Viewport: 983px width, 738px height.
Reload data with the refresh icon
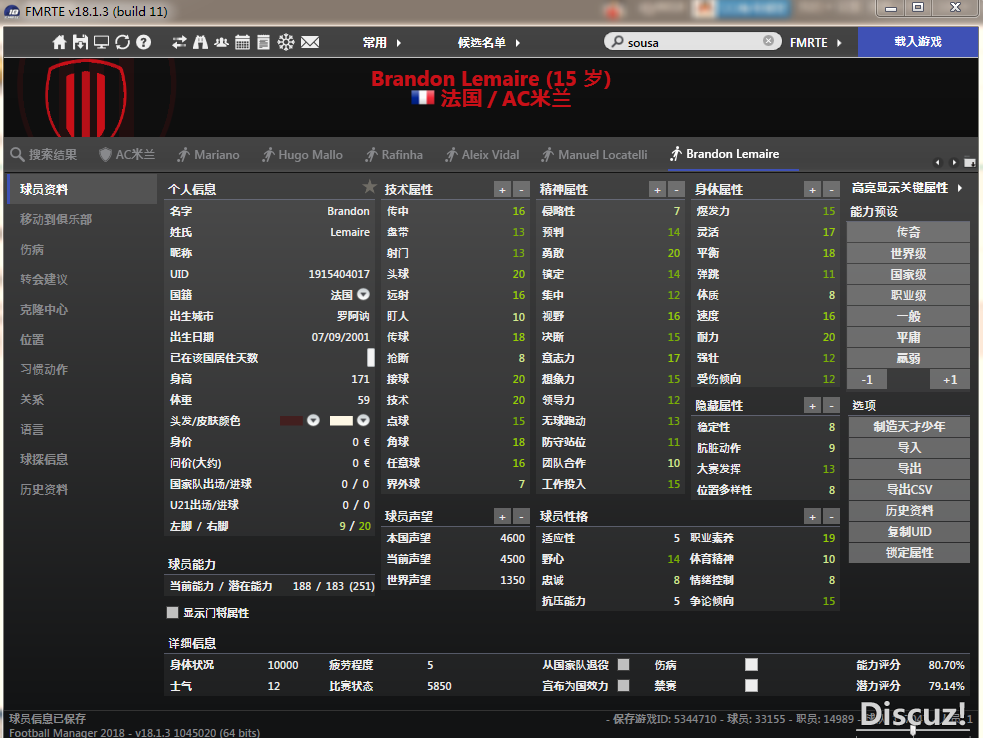coord(122,42)
